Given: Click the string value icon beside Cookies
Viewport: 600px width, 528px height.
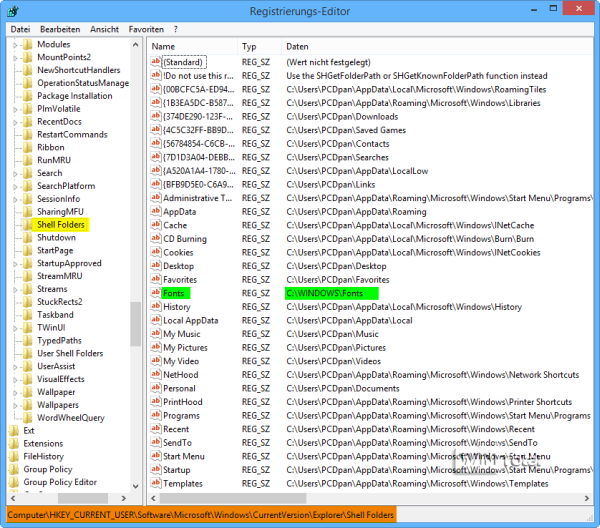Looking at the screenshot, I should click(155, 252).
